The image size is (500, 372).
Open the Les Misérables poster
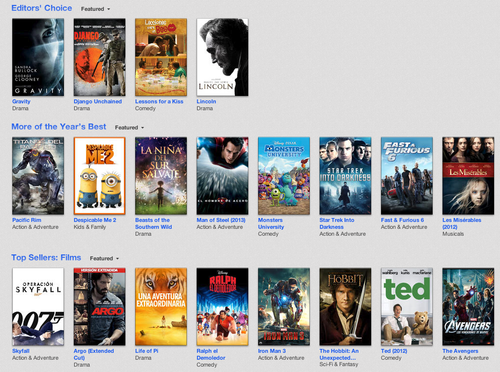pyautogui.click(x=468, y=176)
